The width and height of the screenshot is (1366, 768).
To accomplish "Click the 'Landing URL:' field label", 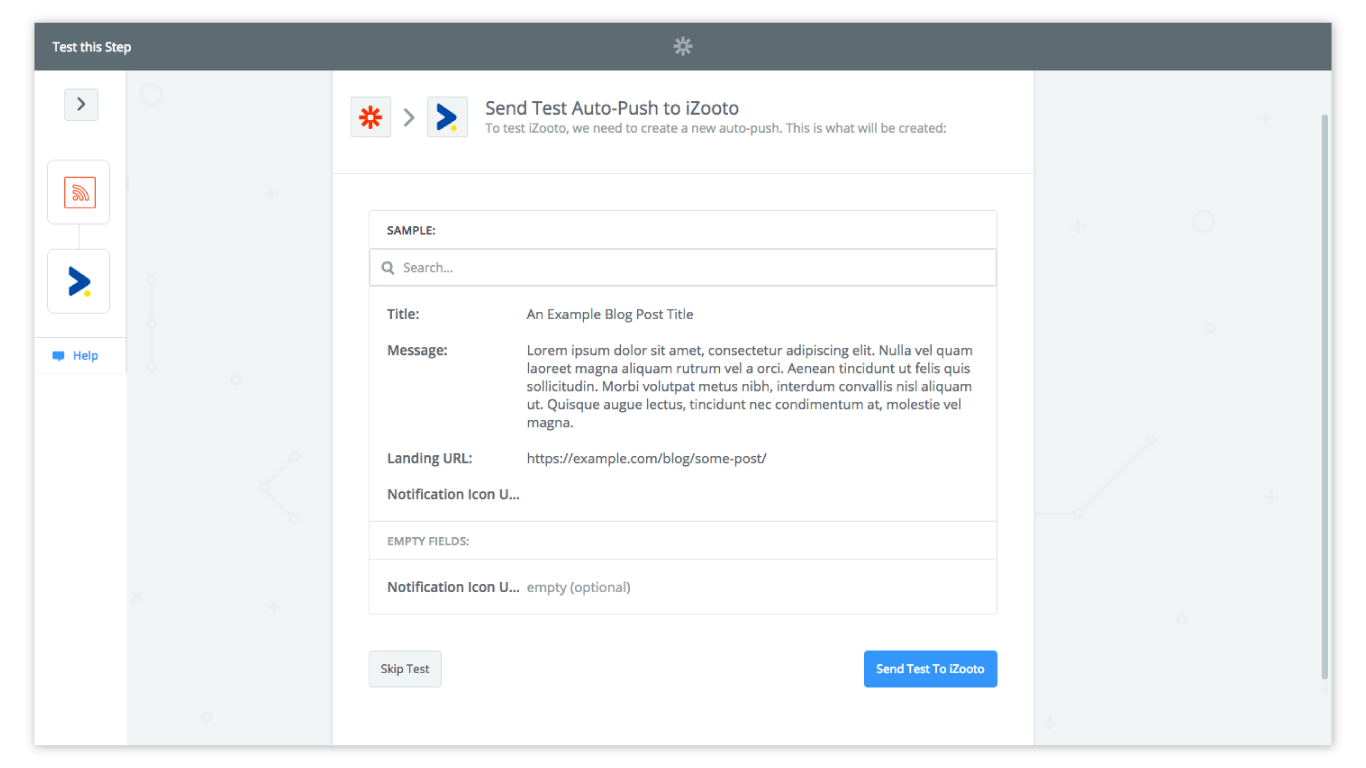I will 430,458.
